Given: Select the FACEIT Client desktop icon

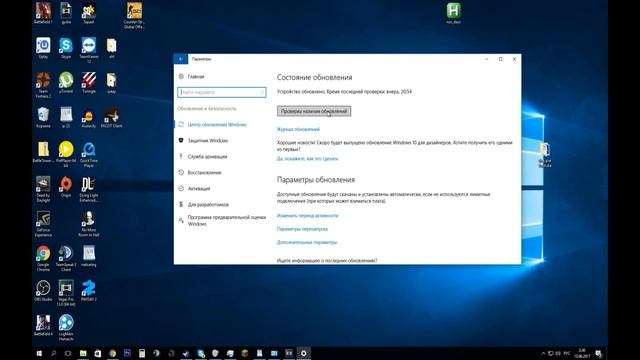Looking at the screenshot, I should (x=111, y=117).
